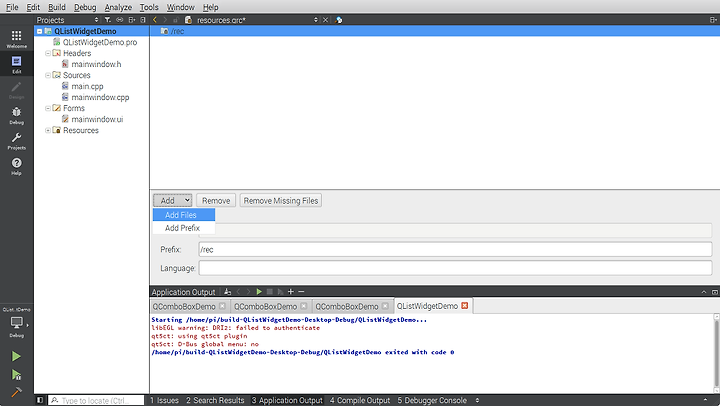Choose Add Files from dropdown

click(x=184, y=215)
